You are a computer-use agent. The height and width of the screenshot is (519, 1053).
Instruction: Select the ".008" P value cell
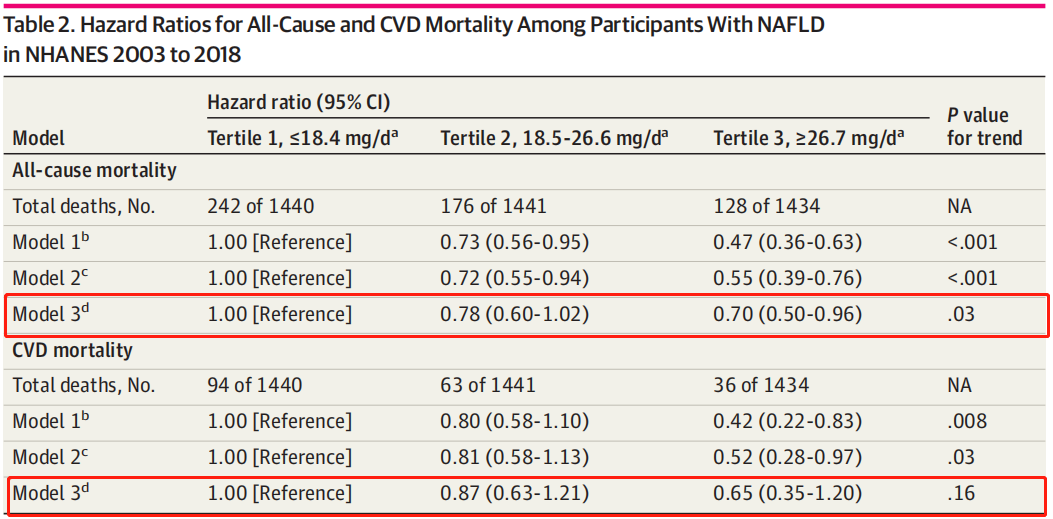click(x=967, y=421)
